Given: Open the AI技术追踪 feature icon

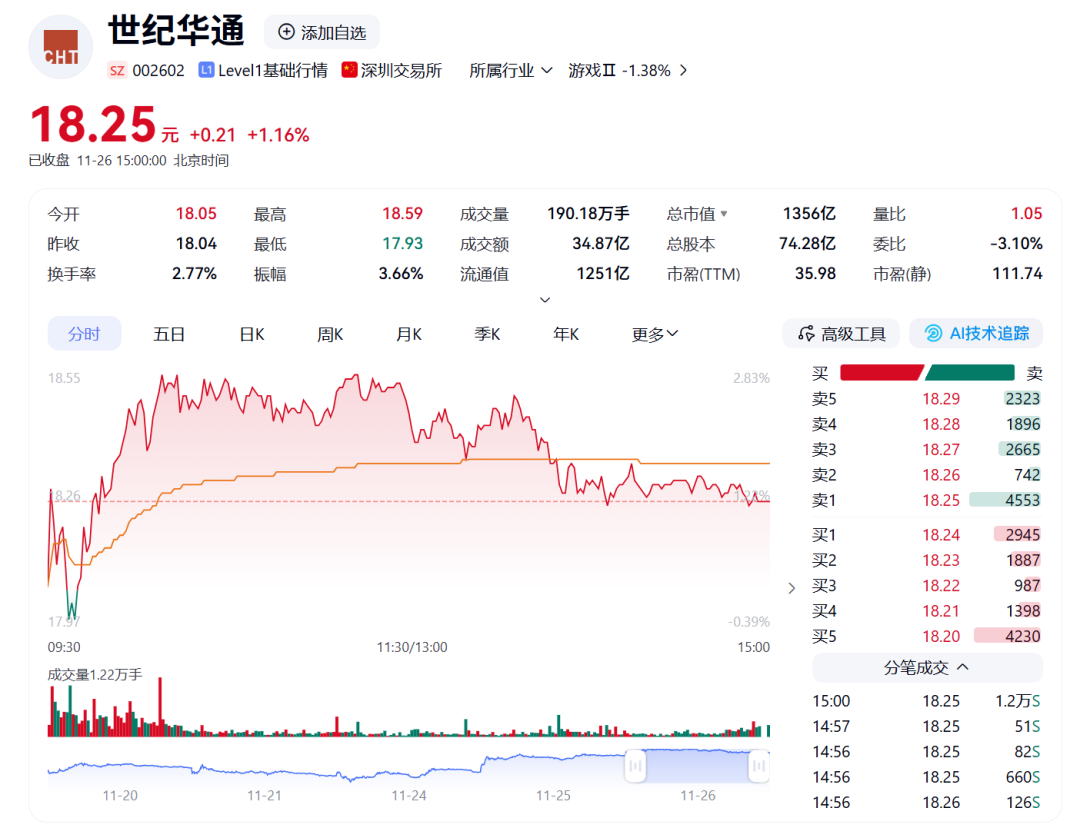Looking at the screenshot, I should coord(935,333).
